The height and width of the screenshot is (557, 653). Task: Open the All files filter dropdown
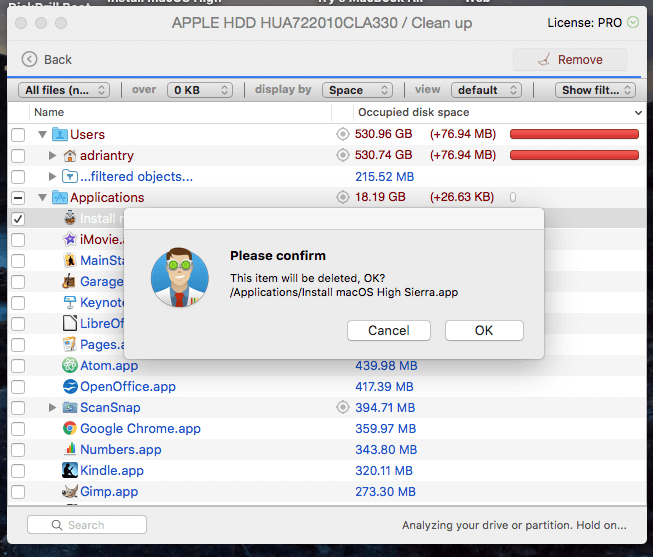pyautogui.click(x=64, y=90)
